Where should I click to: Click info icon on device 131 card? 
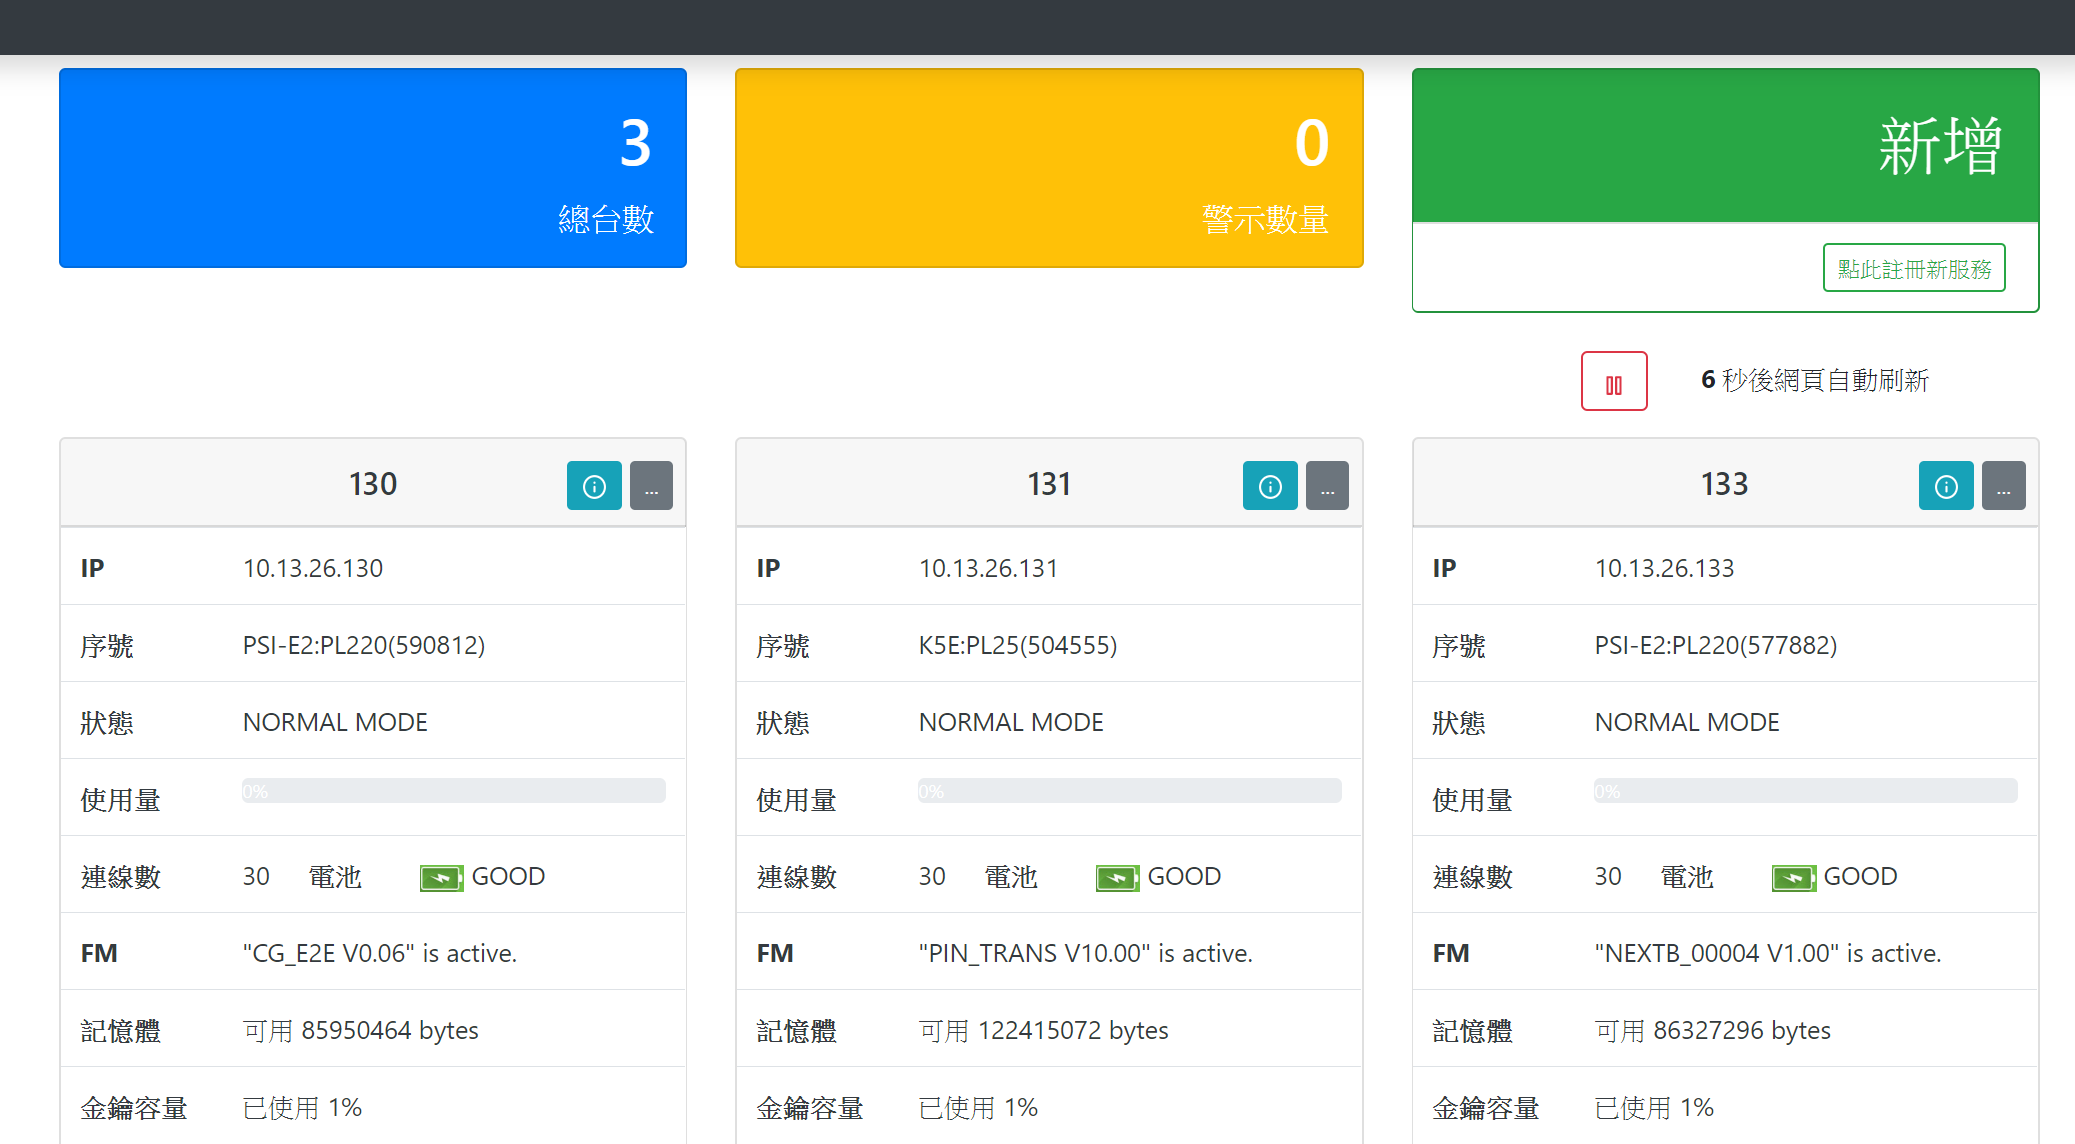pyautogui.click(x=1270, y=486)
